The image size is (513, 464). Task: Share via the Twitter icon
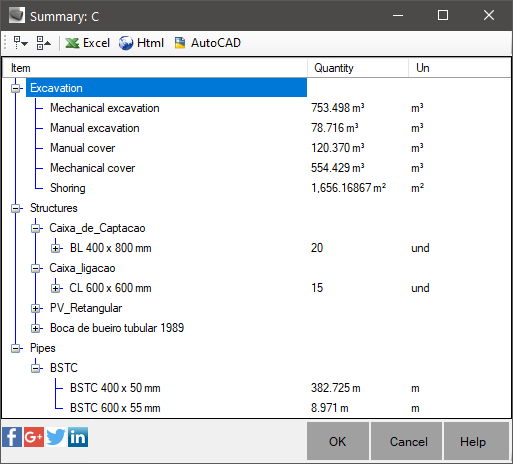pos(56,437)
